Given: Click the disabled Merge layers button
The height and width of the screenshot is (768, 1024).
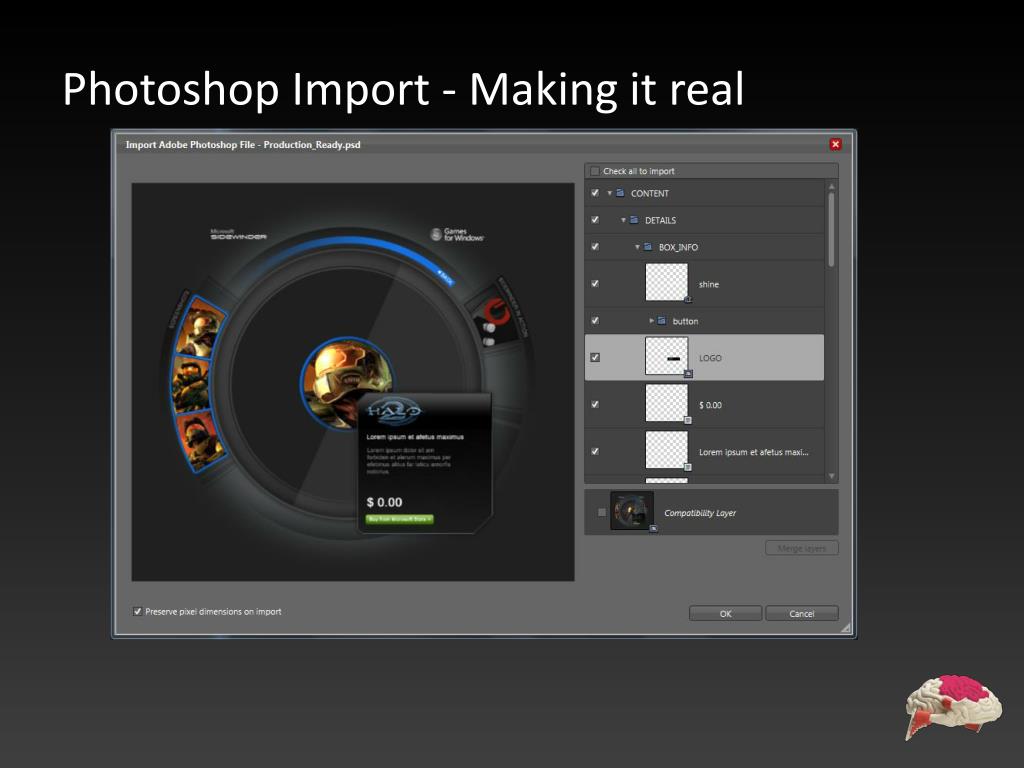Looking at the screenshot, I should pyautogui.click(x=802, y=548).
